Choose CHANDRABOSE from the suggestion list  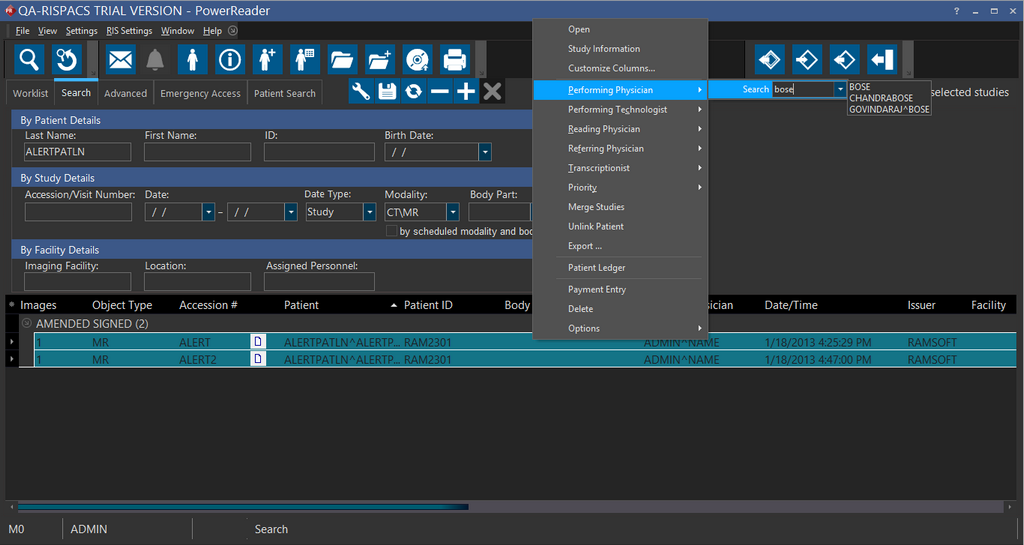click(x=880, y=98)
